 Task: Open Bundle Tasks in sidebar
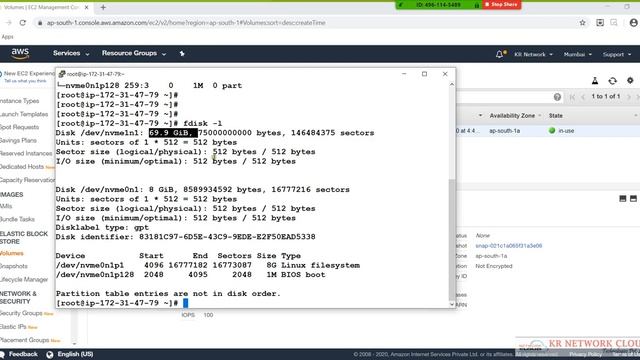pyautogui.click(x=17, y=219)
